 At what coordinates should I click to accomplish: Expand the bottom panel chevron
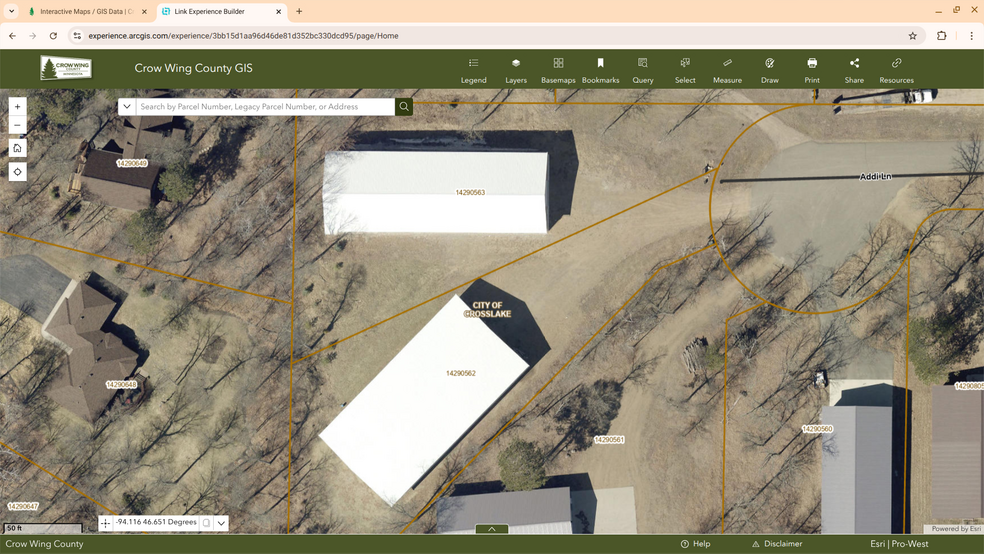[x=491, y=529]
